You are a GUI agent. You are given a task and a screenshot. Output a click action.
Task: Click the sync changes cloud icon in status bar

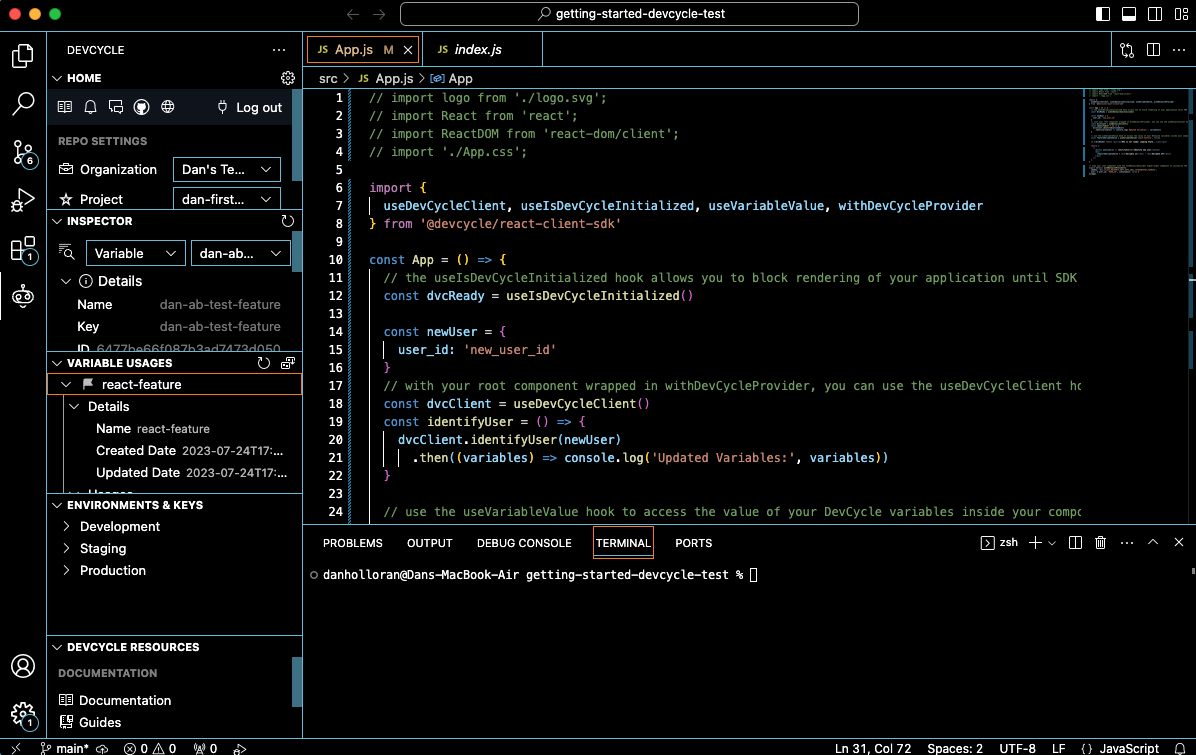click(x=102, y=748)
